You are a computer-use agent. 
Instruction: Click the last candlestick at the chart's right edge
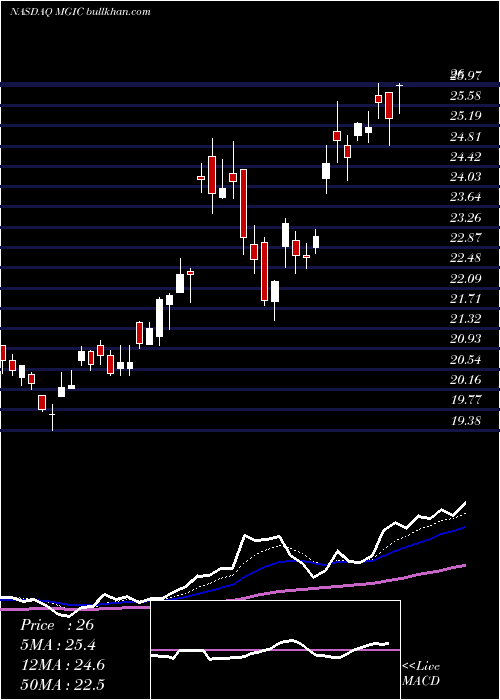click(400, 99)
